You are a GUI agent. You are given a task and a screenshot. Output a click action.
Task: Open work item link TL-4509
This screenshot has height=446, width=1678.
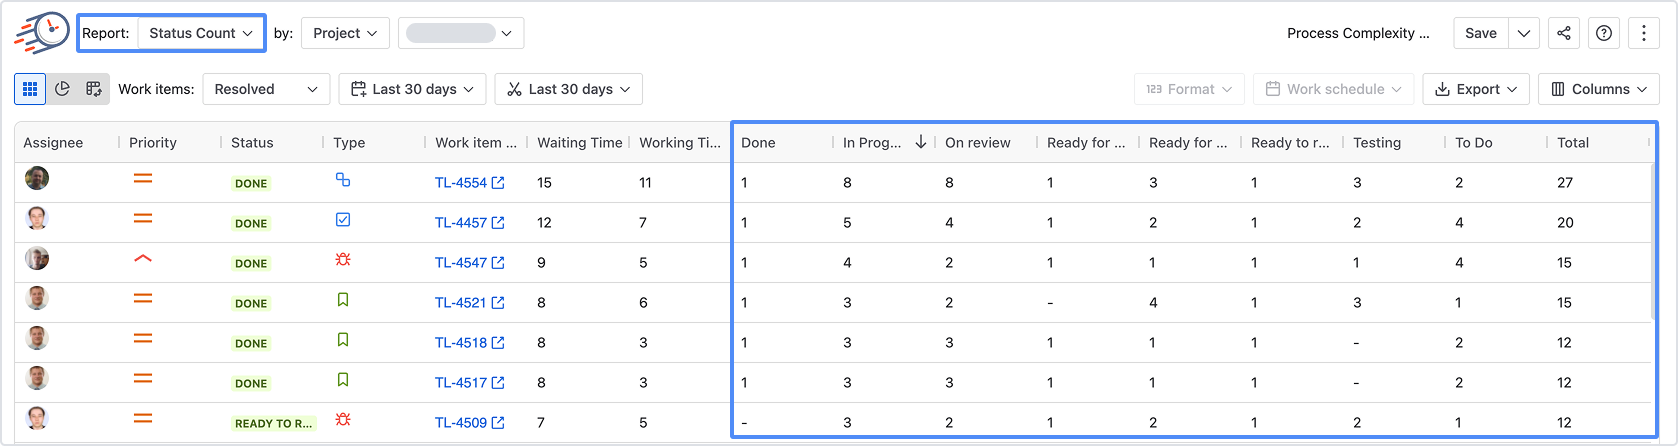(469, 422)
